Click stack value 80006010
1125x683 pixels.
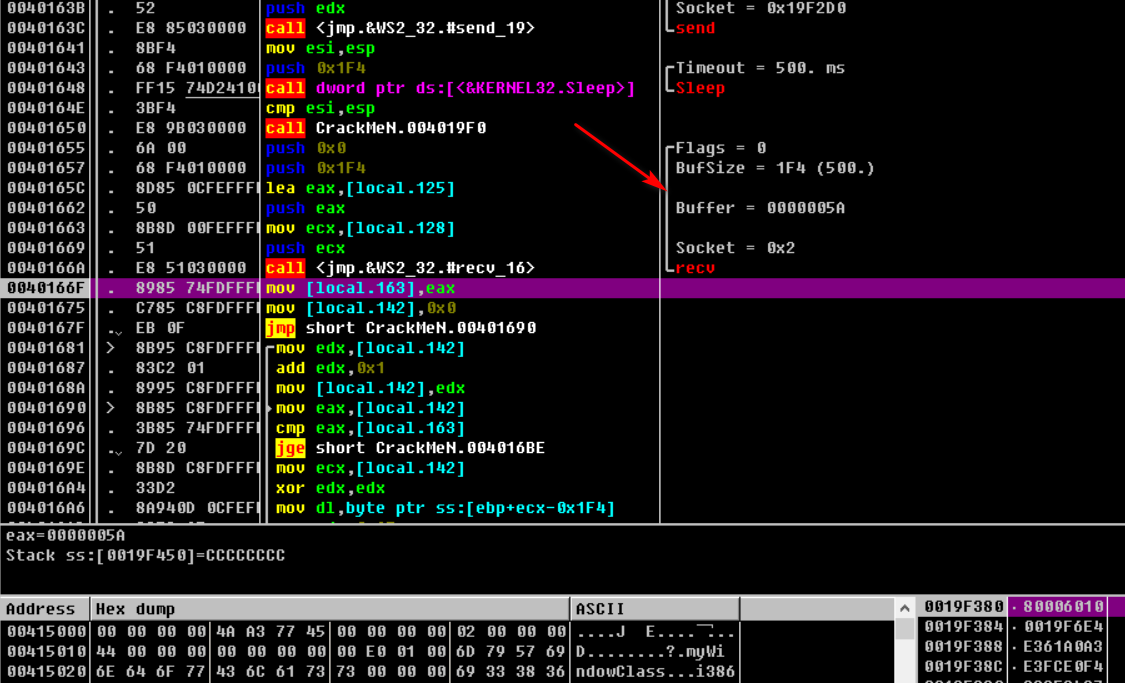coord(1063,607)
